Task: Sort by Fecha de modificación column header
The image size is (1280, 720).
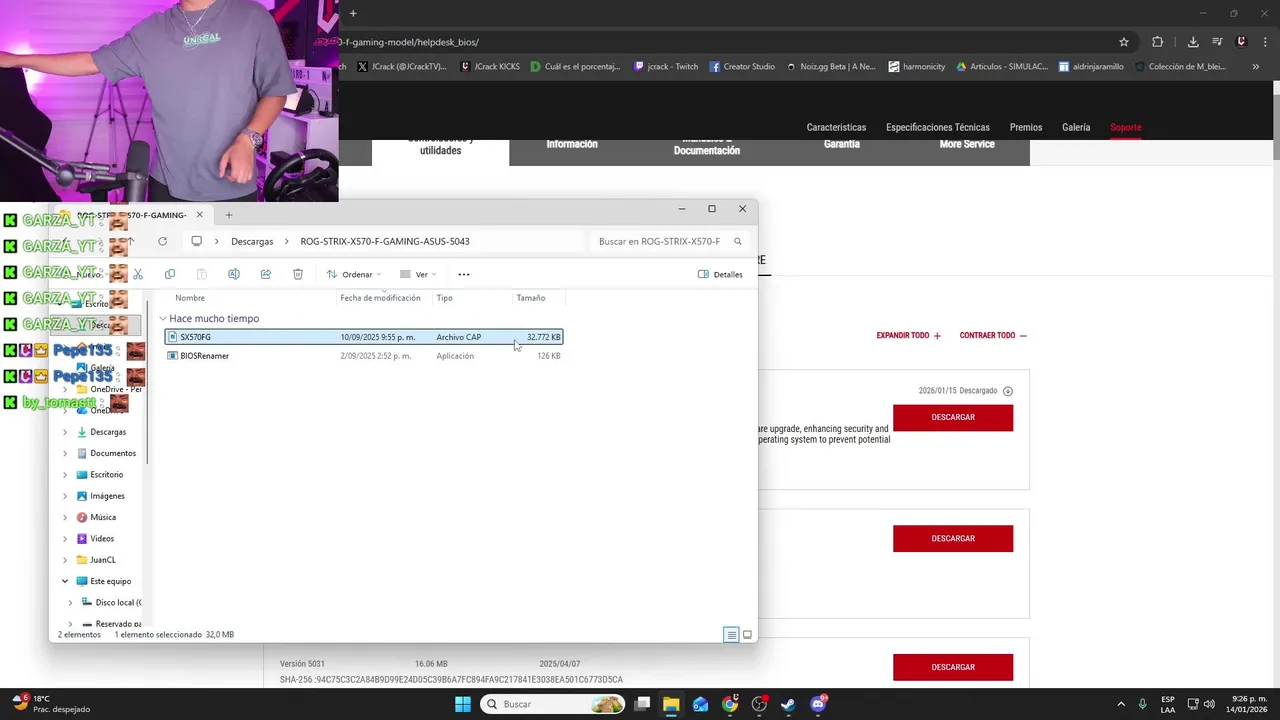Action: tap(380, 298)
